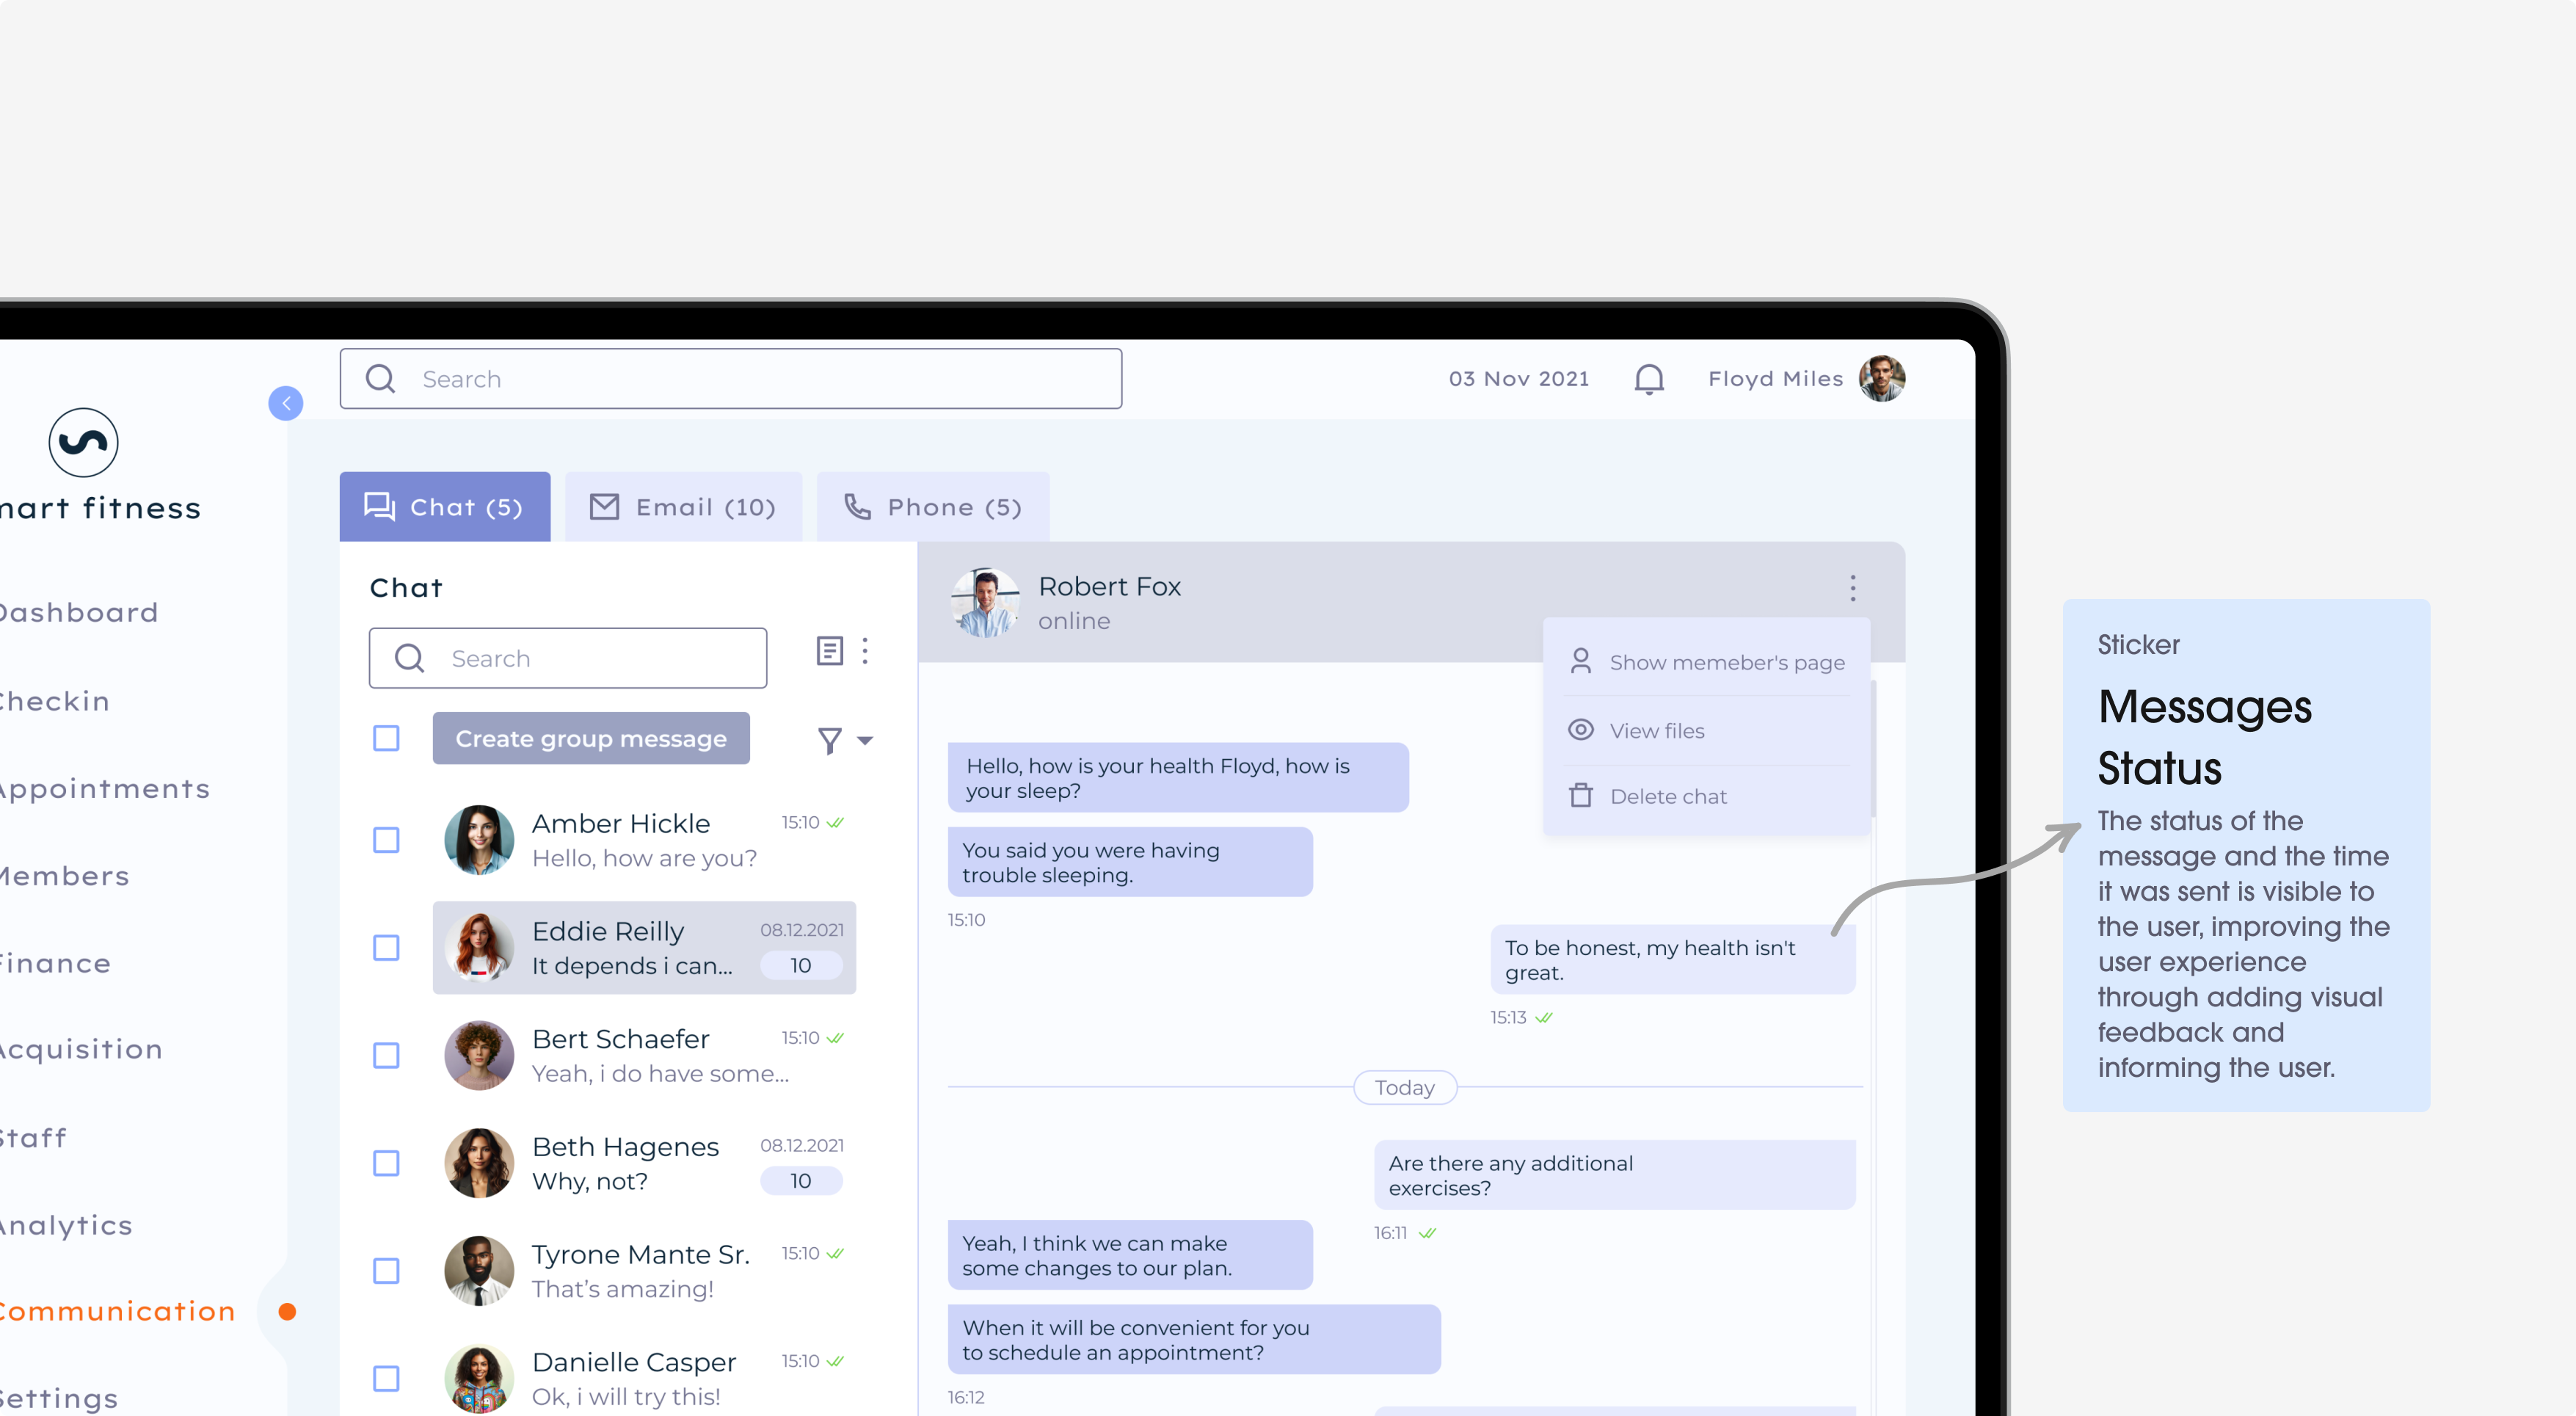Click the Chat tab speech bubble icon
Viewport: 2576px width, 1416px height.
[379, 506]
